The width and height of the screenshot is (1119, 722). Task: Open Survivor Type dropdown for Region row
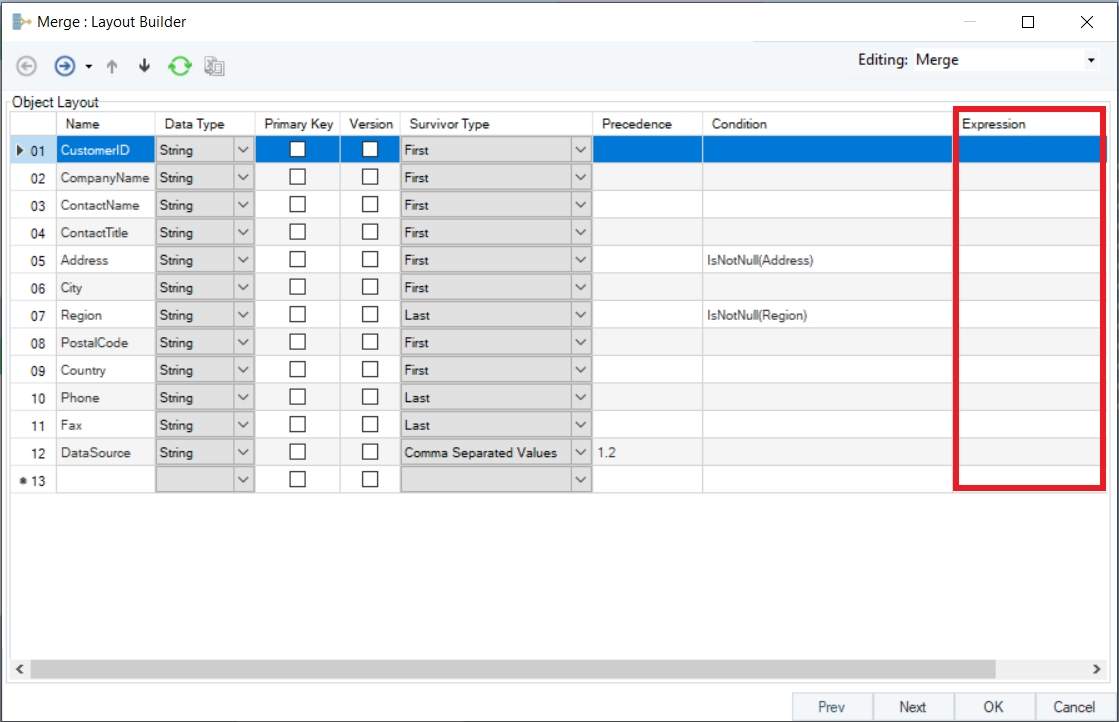[x=581, y=315]
